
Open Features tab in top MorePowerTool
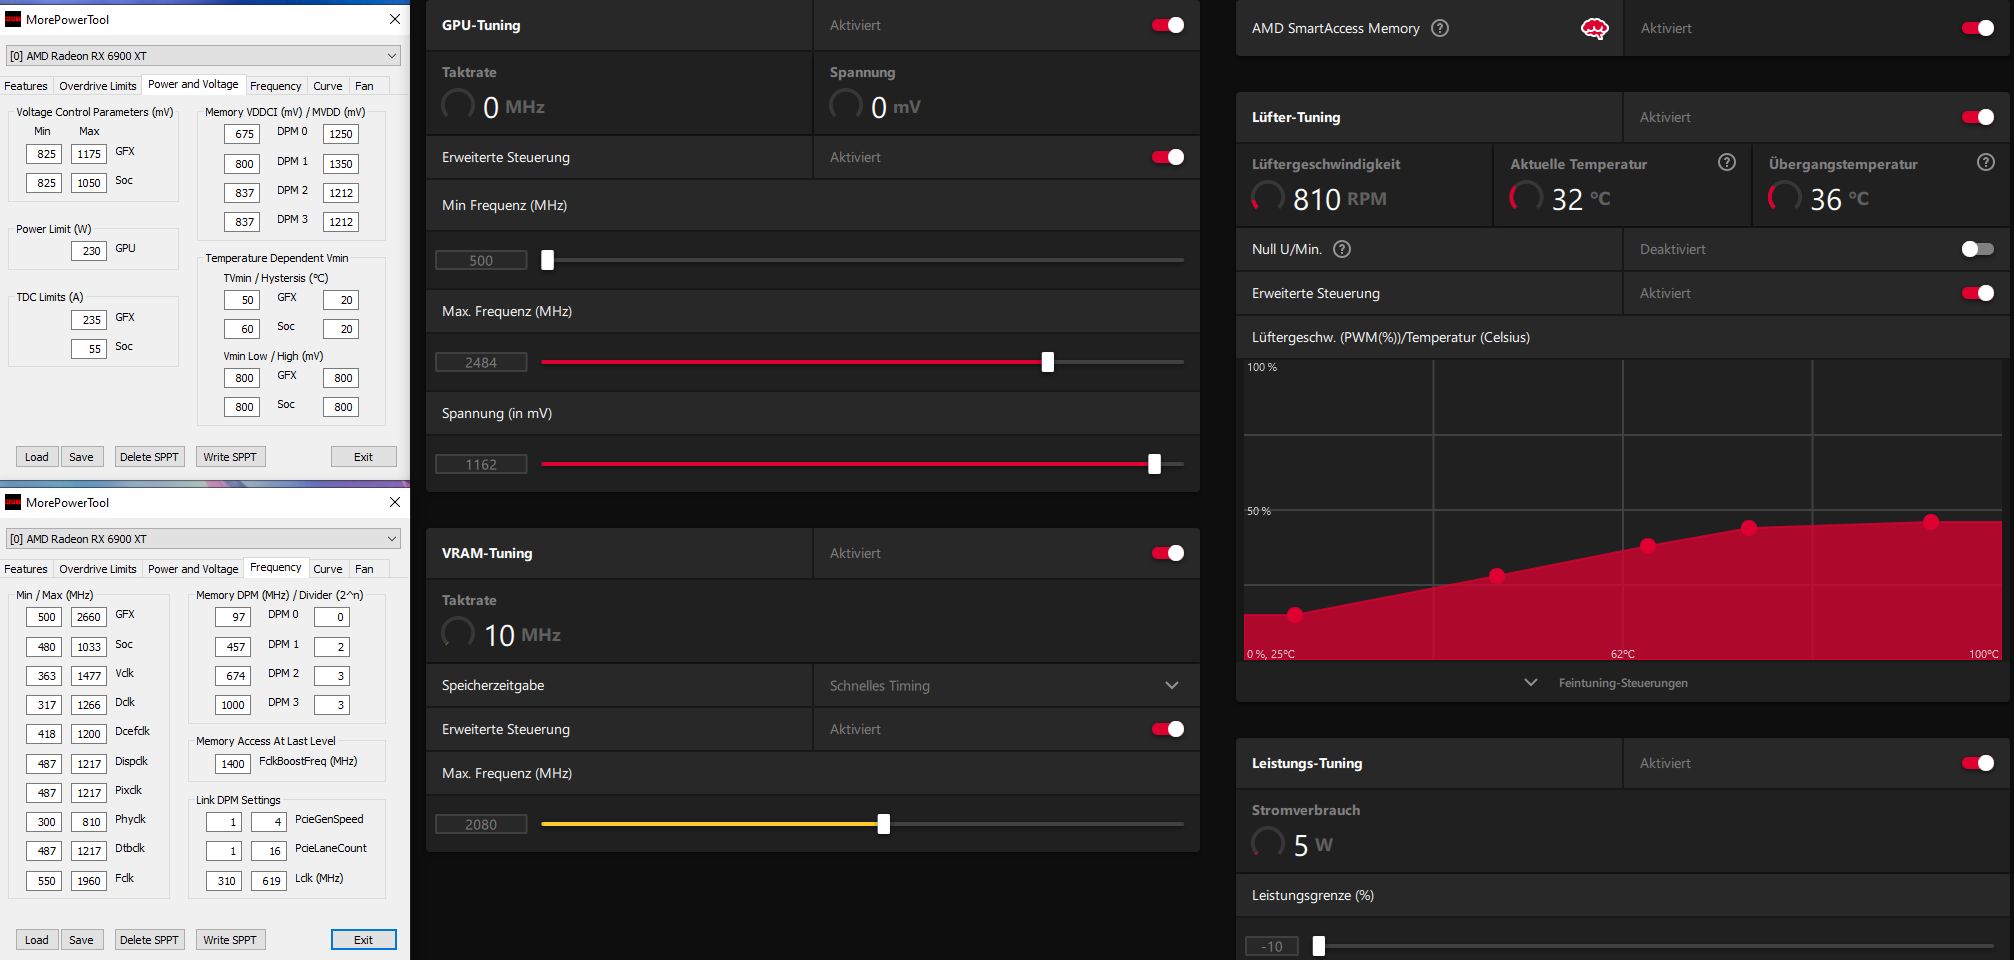[26, 86]
